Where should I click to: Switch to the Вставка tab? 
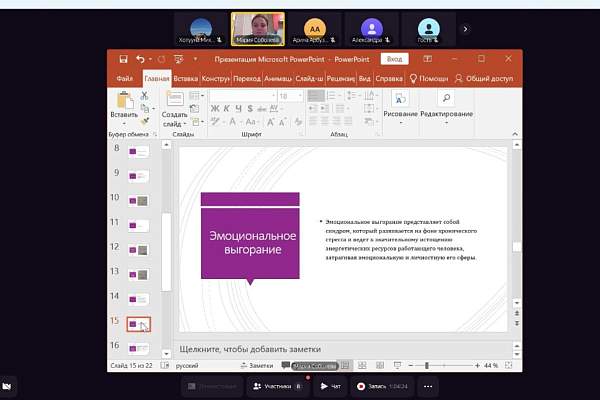tap(186, 78)
